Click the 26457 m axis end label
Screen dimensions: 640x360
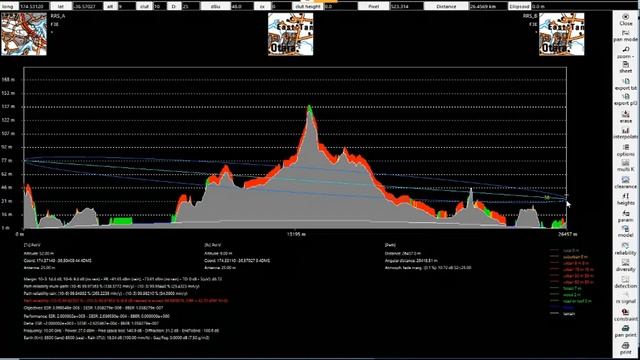point(568,234)
